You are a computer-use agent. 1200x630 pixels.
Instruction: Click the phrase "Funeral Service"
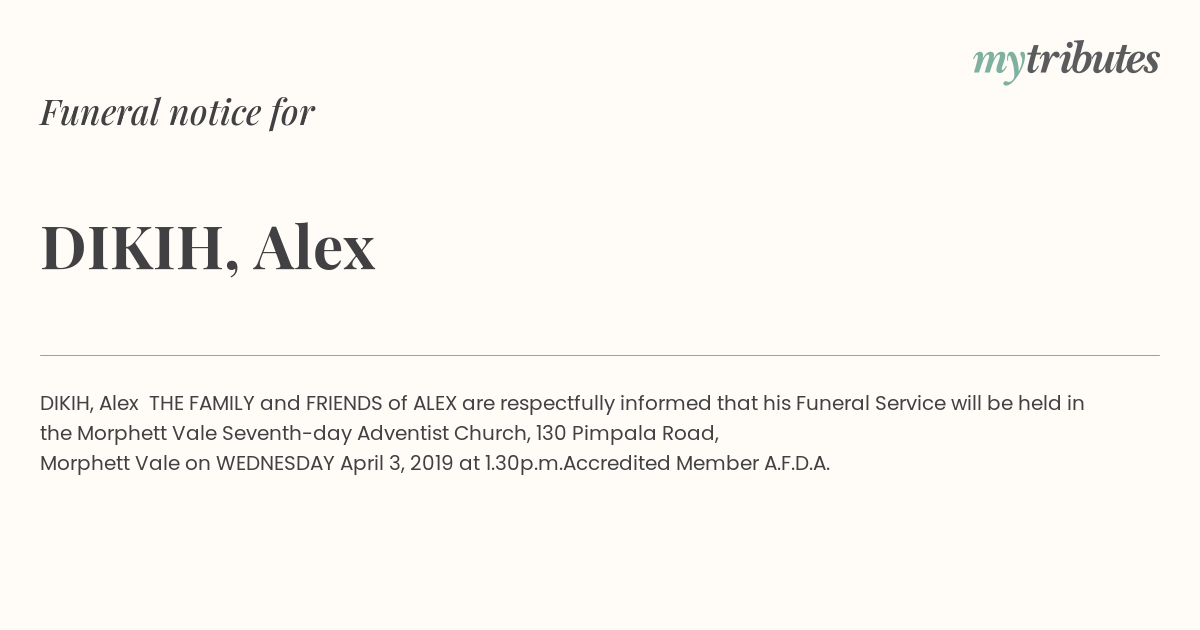871,404
